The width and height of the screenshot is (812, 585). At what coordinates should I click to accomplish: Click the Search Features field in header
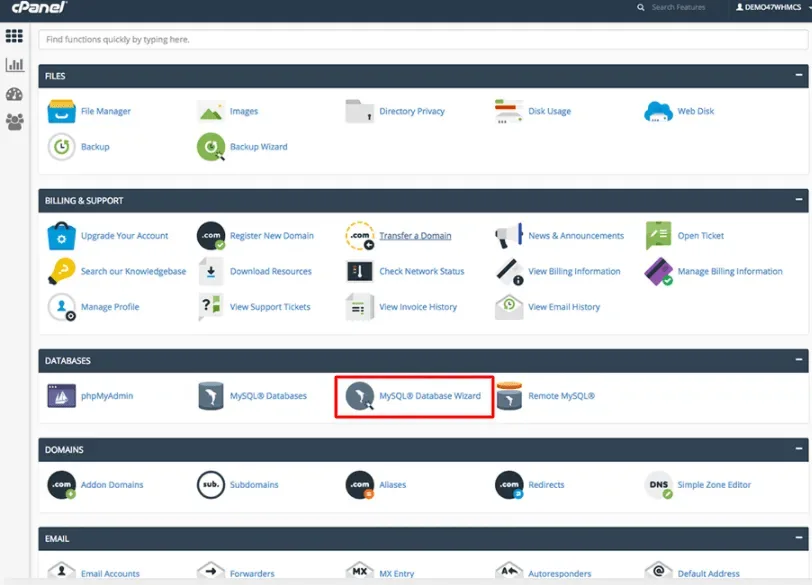(678, 7)
